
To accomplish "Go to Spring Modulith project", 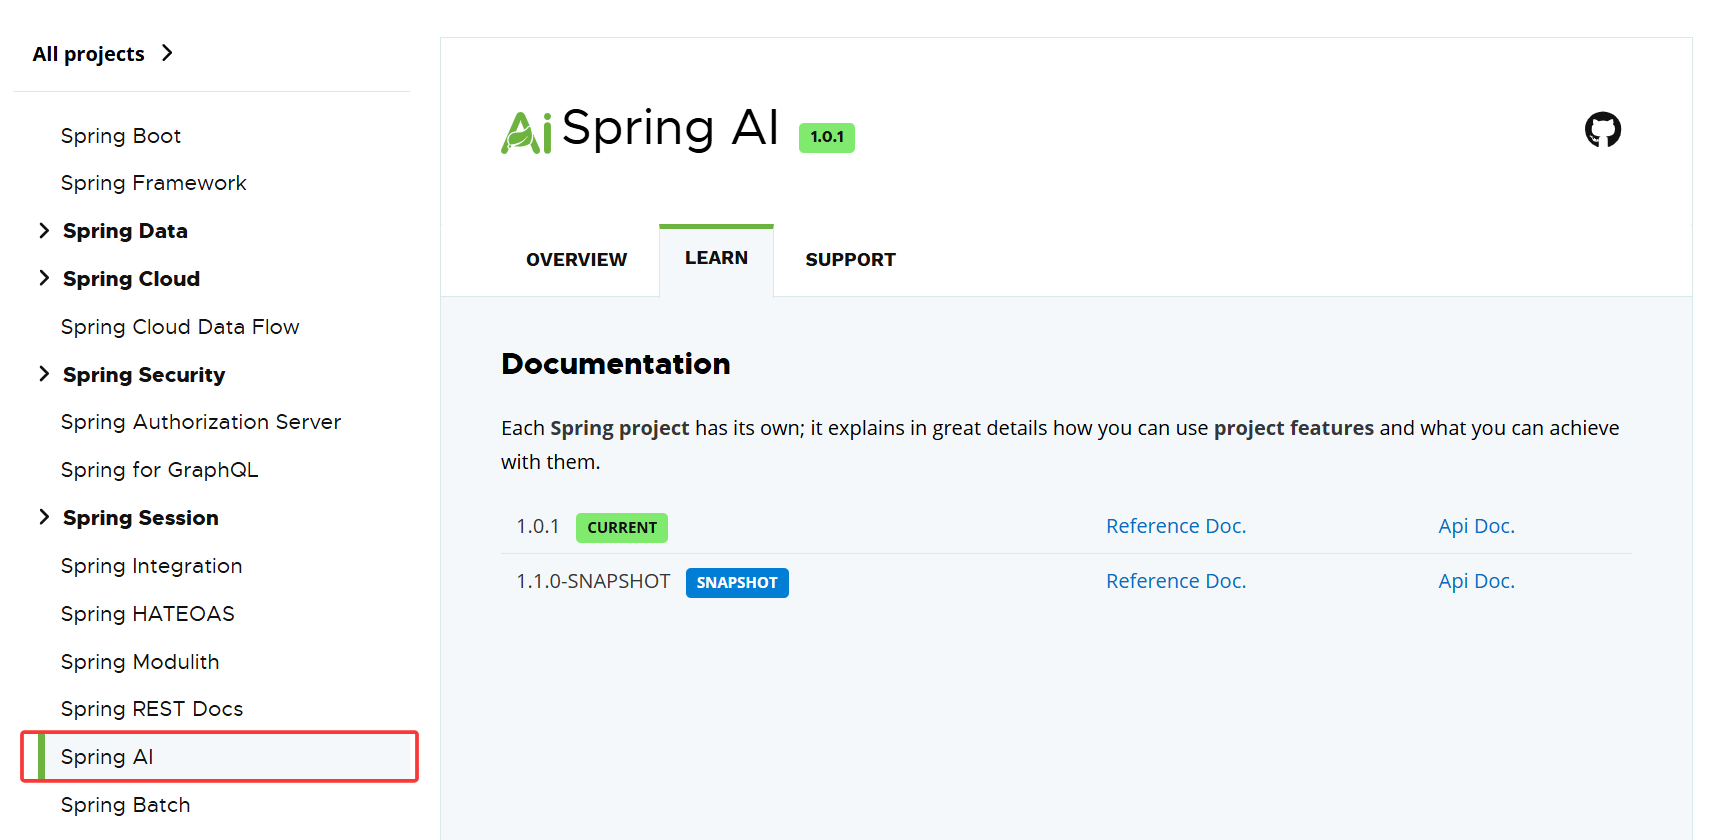I will pos(140,662).
